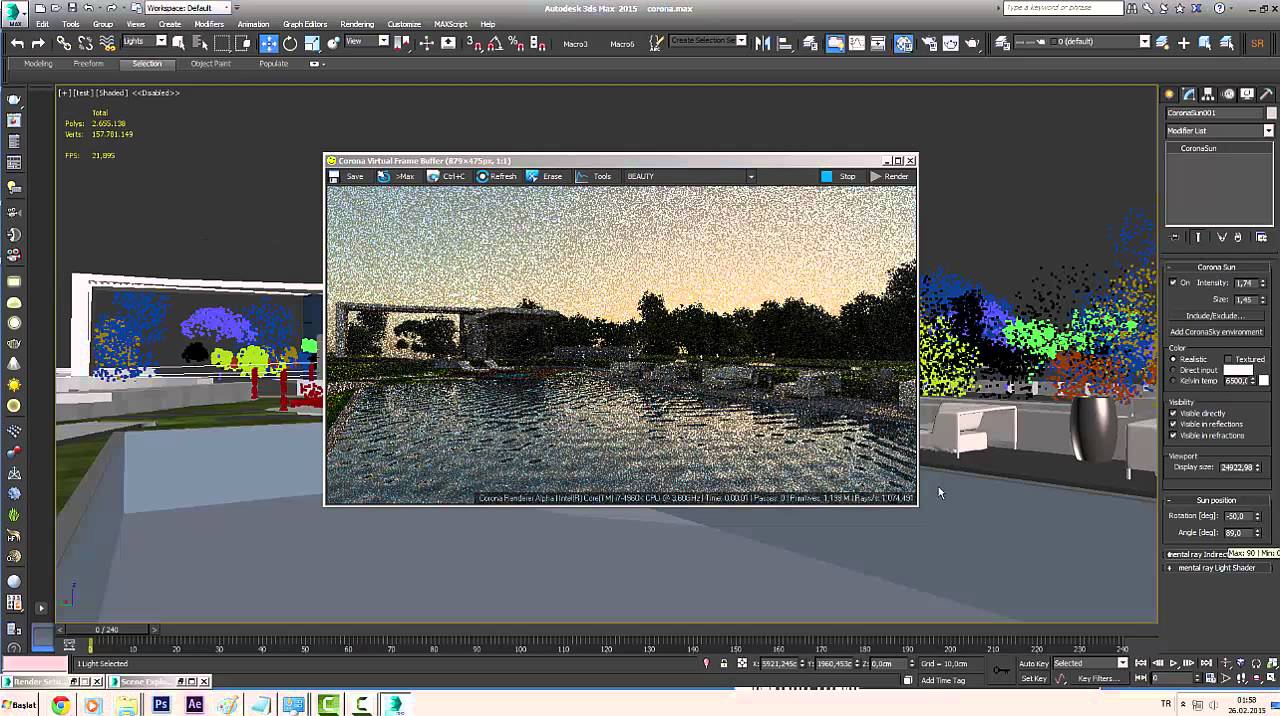
Task: Open the View reference coordinate dropdown
Action: pyautogui.click(x=367, y=41)
